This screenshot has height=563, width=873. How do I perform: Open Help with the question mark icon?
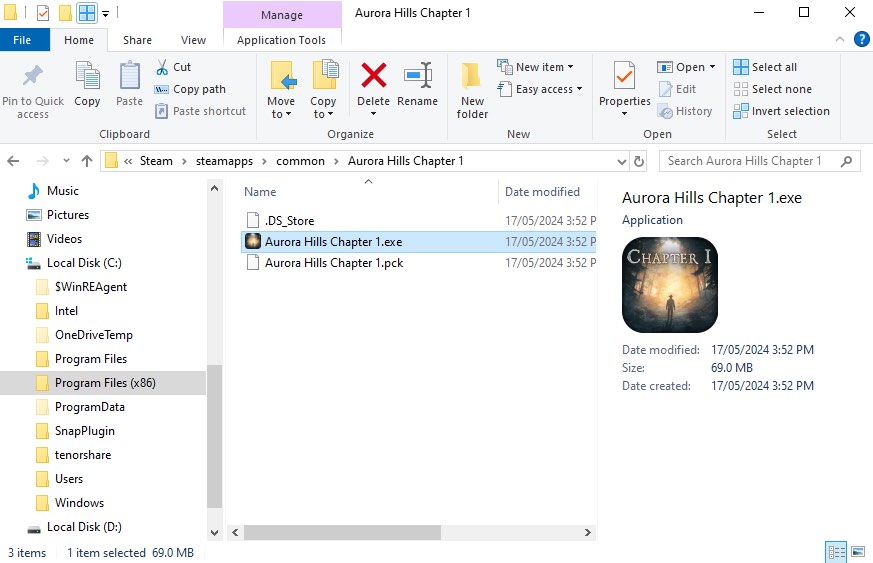click(x=861, y=39)
